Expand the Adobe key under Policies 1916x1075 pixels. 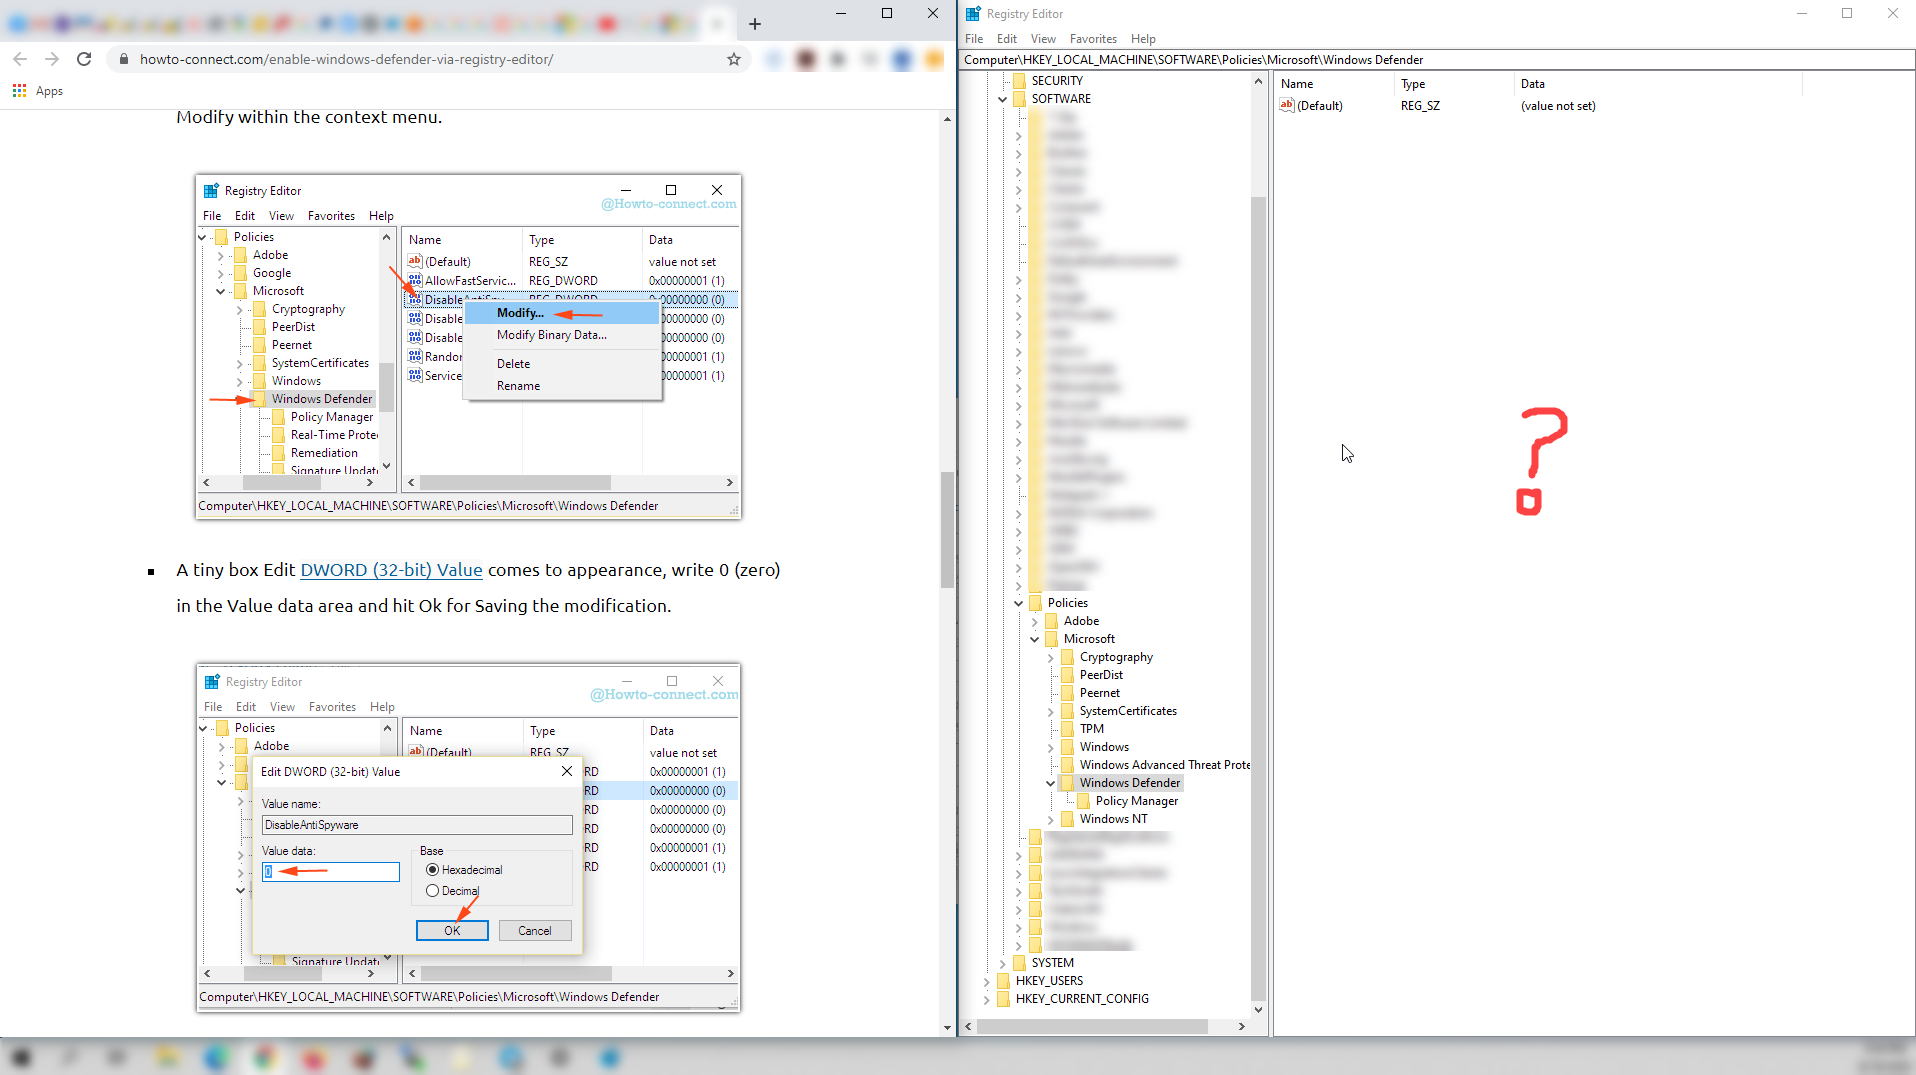[x=1034, y=621]
